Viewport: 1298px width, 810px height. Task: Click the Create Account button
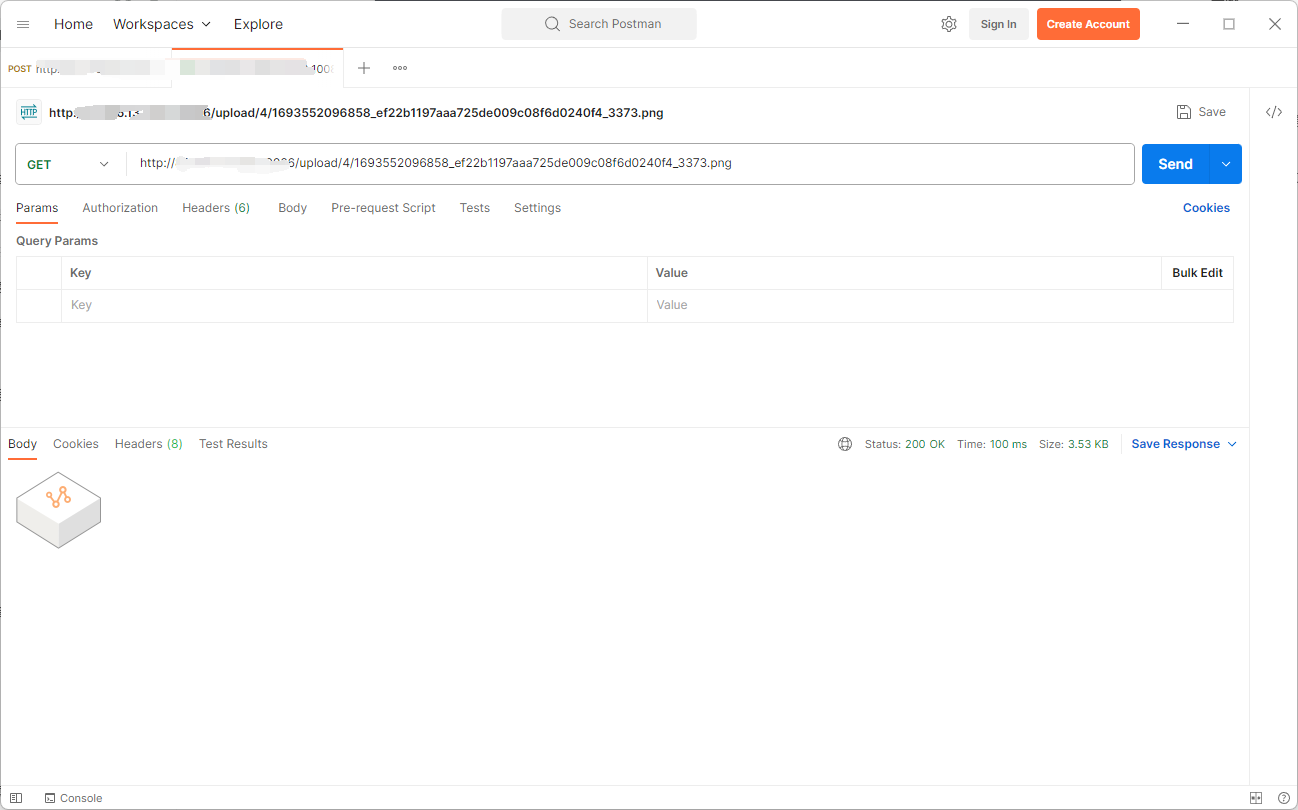point(1088,24)
